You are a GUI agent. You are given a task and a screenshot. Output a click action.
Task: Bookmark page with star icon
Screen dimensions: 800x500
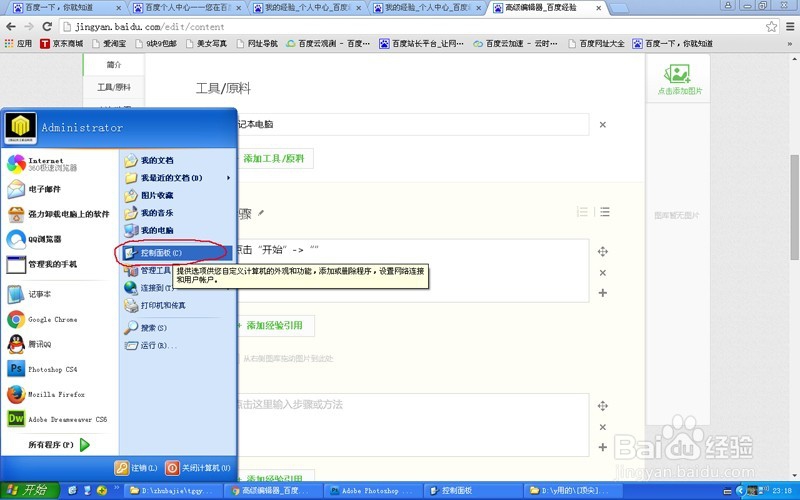point(771,27)
